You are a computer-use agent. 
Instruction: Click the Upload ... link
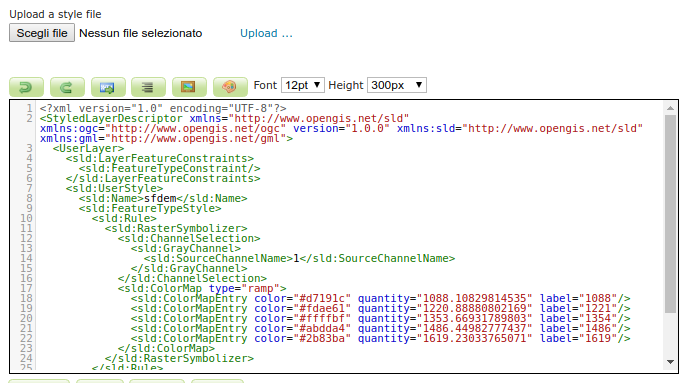point(266,33)
